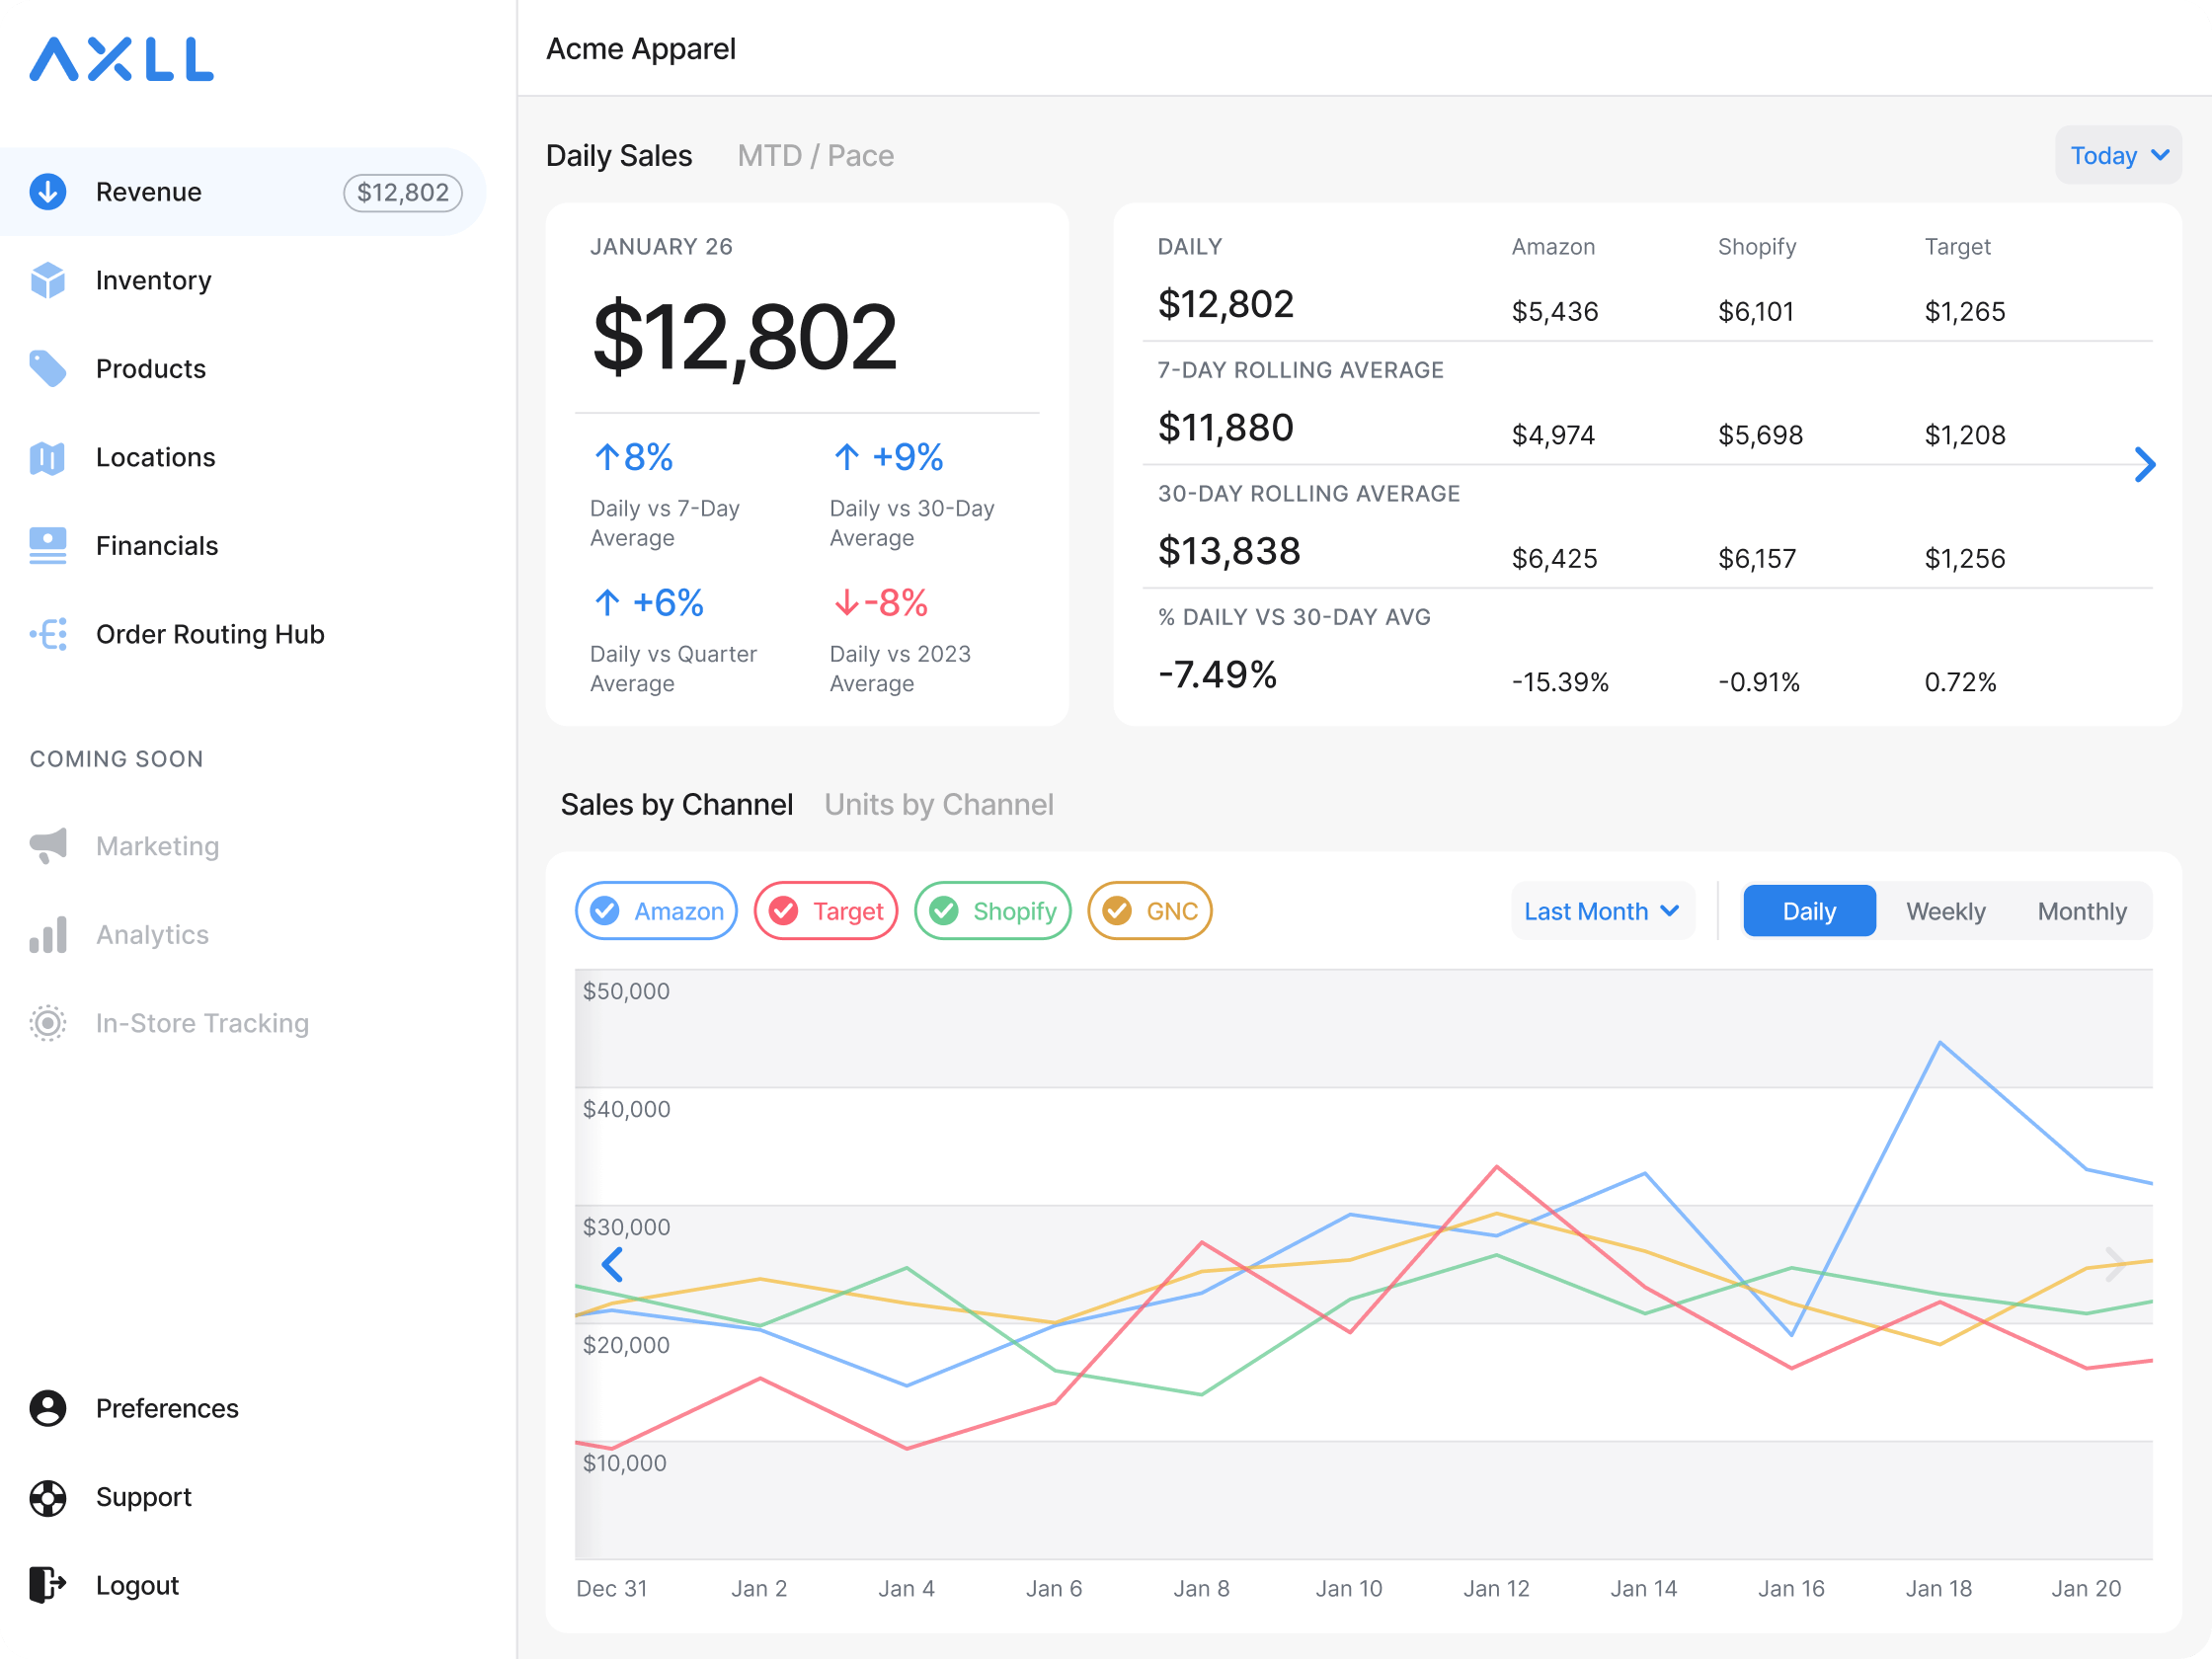Open the Locations page

coord(243,457)
